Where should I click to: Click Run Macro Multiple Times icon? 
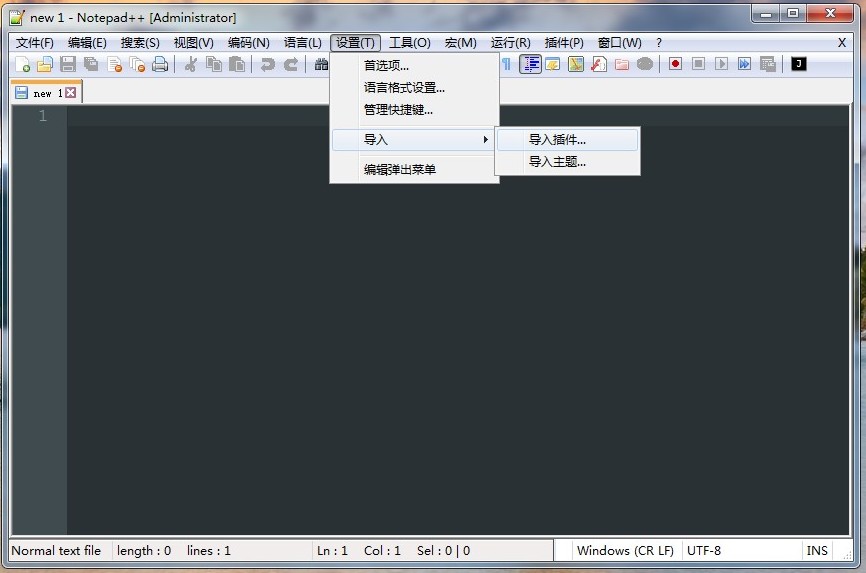[x=744, y=64]
